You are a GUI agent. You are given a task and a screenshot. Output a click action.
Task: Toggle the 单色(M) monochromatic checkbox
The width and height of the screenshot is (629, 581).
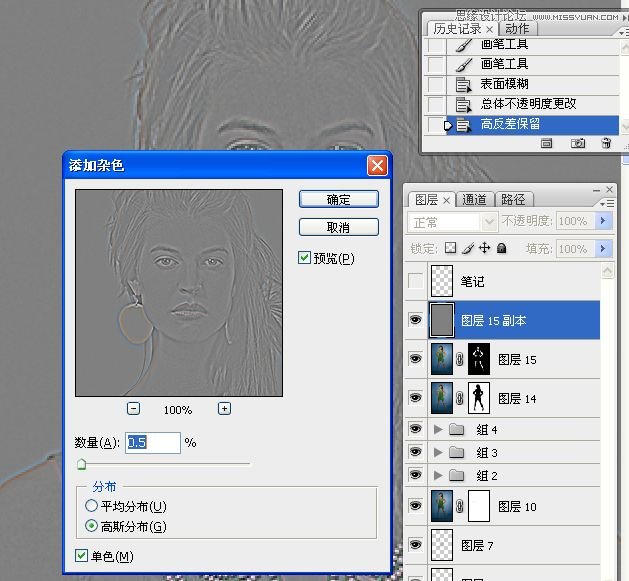pyautogui.click(x=81, y=556)
